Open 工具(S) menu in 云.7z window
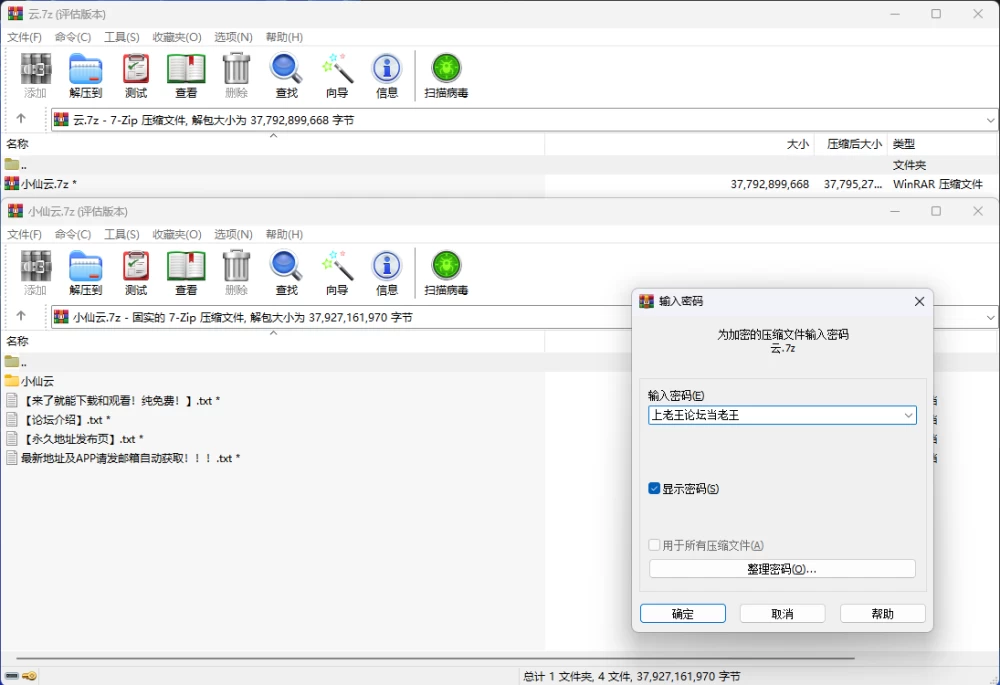1000x685 pixels. click(x=122, y=37)
